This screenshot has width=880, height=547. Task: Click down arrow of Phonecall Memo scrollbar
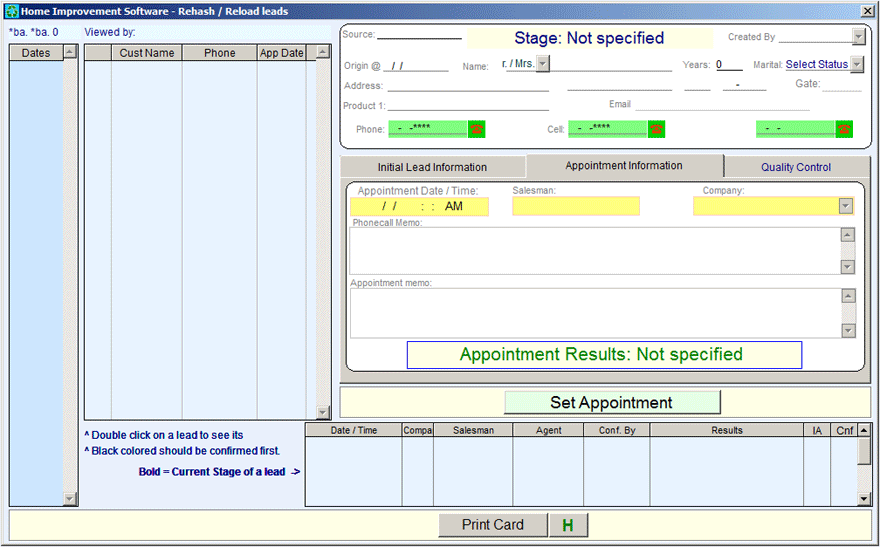[847, 267]
